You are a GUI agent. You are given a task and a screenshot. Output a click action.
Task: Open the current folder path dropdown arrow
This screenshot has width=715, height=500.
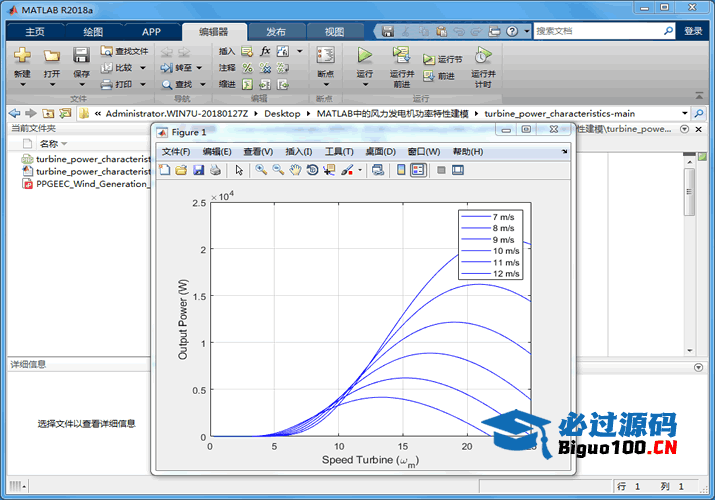684,113
